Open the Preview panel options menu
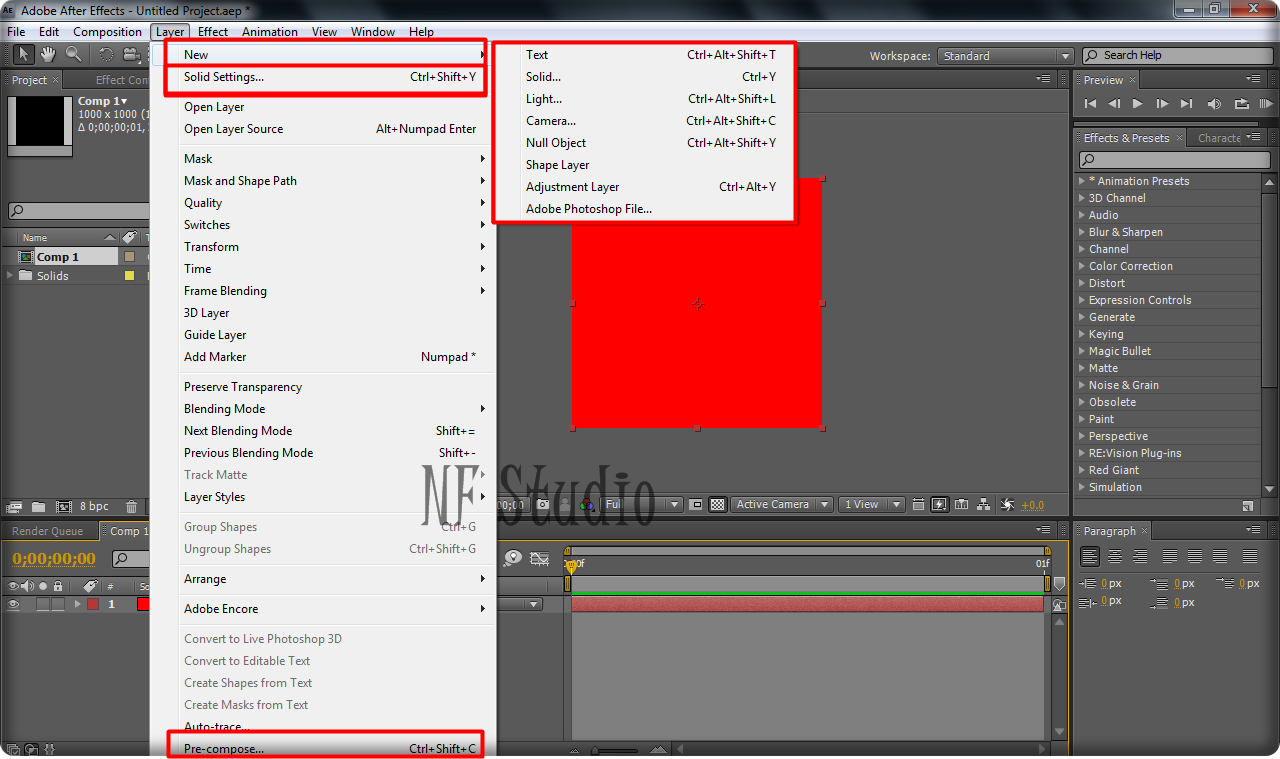Screen dimensions: 1280x759 1253,80
